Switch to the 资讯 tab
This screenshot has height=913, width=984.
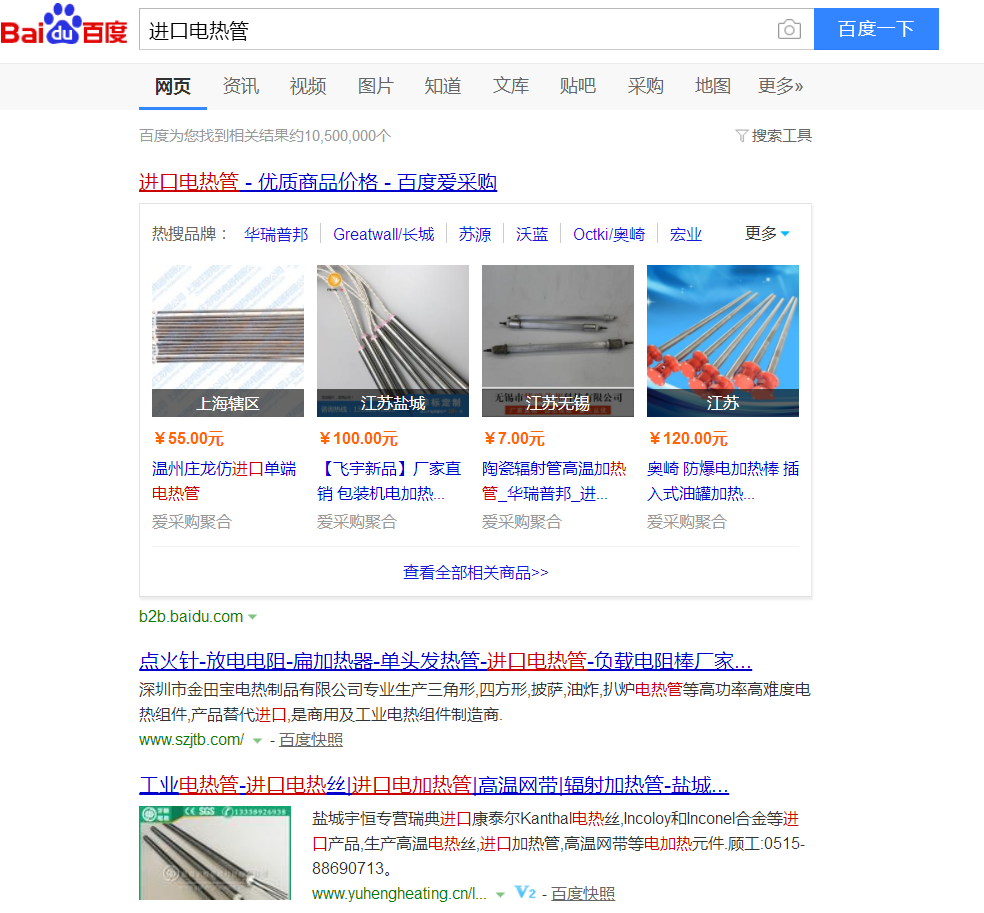click(241, 86)
